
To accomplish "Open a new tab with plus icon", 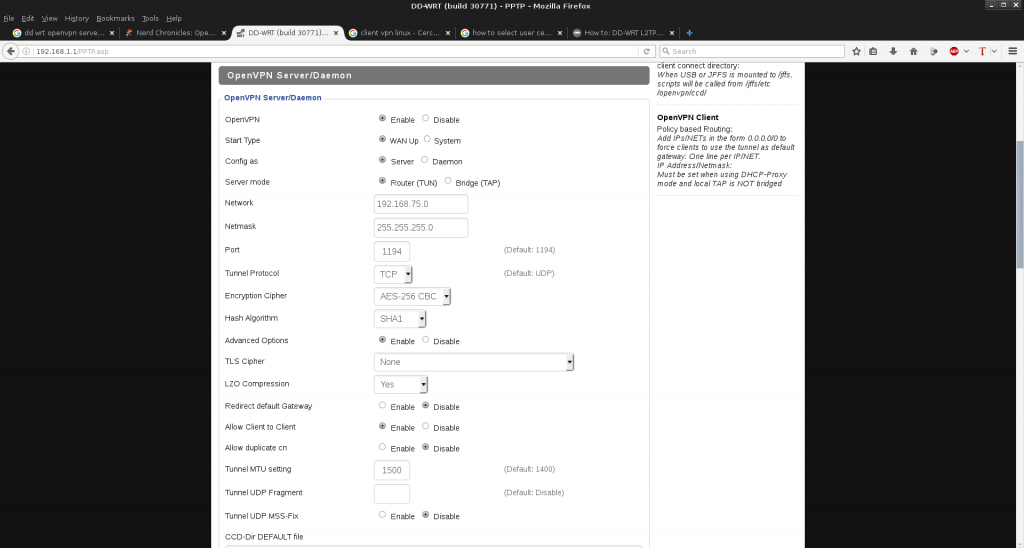I will tap(690, 33).
